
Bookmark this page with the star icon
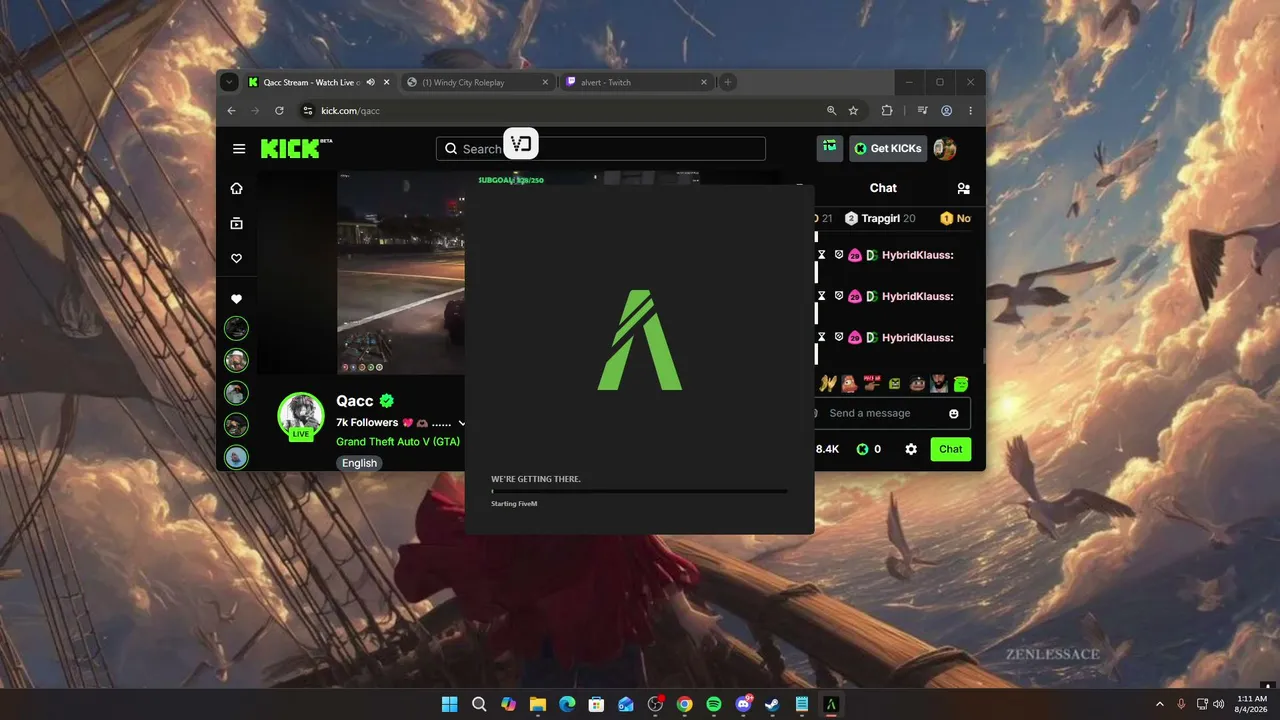coord(853,111)
